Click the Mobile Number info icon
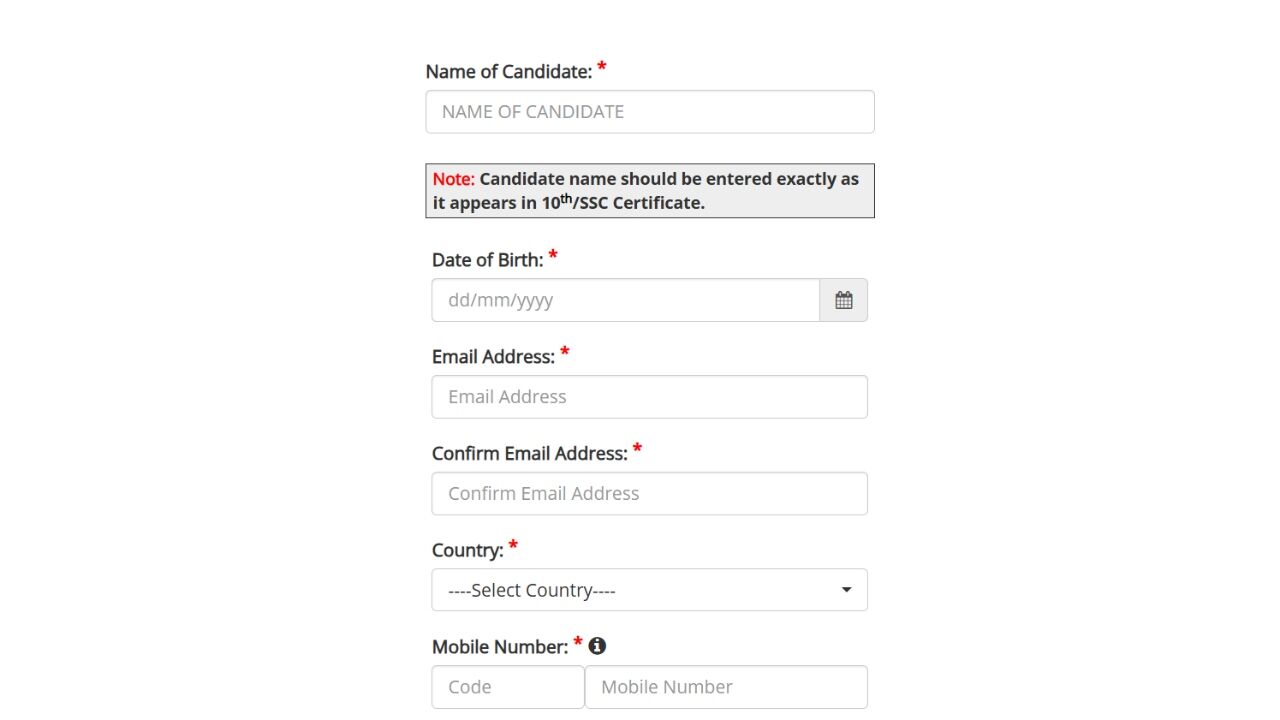 coord(597,646)
